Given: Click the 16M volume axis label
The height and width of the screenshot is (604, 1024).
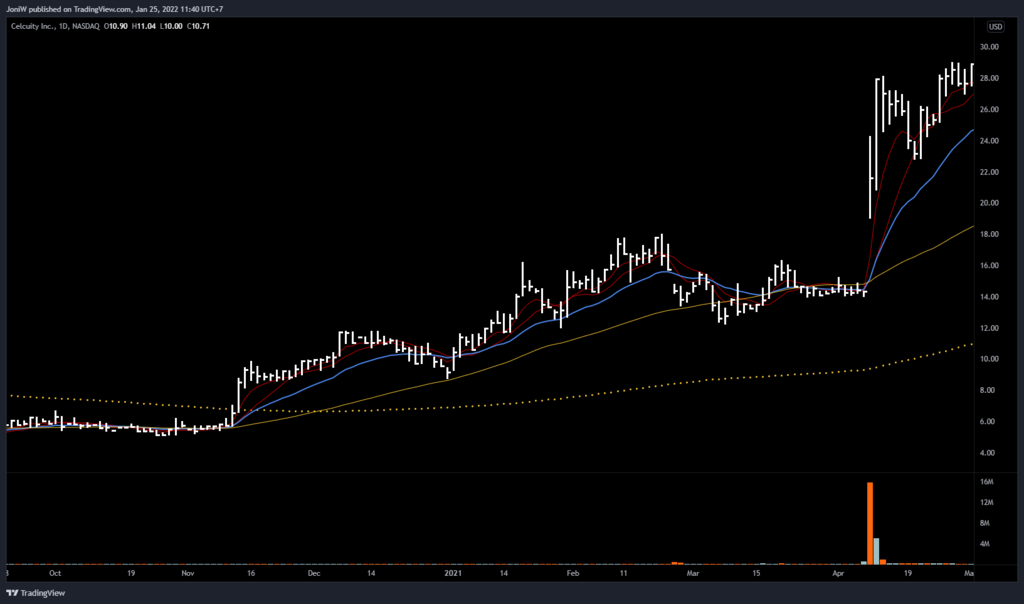Looking at the screenshot, I should pyautogui.click(x=986, y=482).
